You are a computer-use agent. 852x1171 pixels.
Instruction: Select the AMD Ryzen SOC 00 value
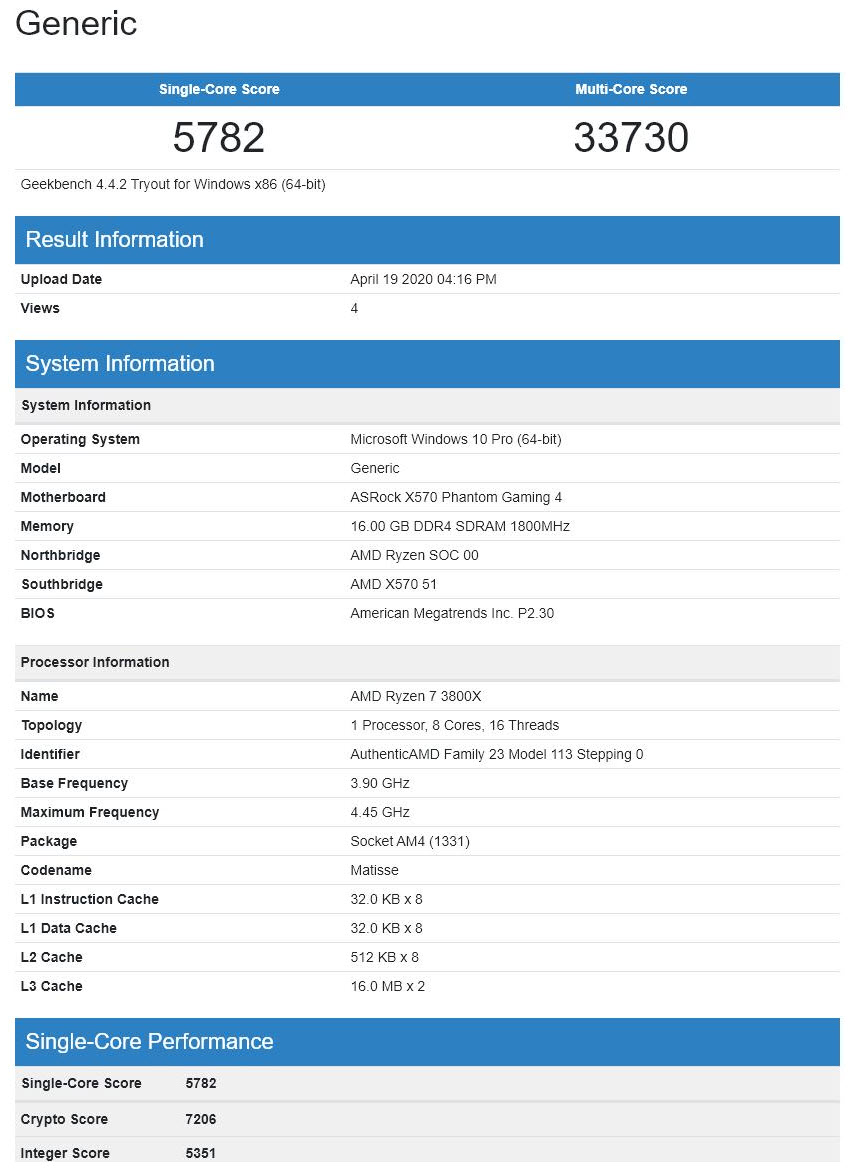pos(414,556)
